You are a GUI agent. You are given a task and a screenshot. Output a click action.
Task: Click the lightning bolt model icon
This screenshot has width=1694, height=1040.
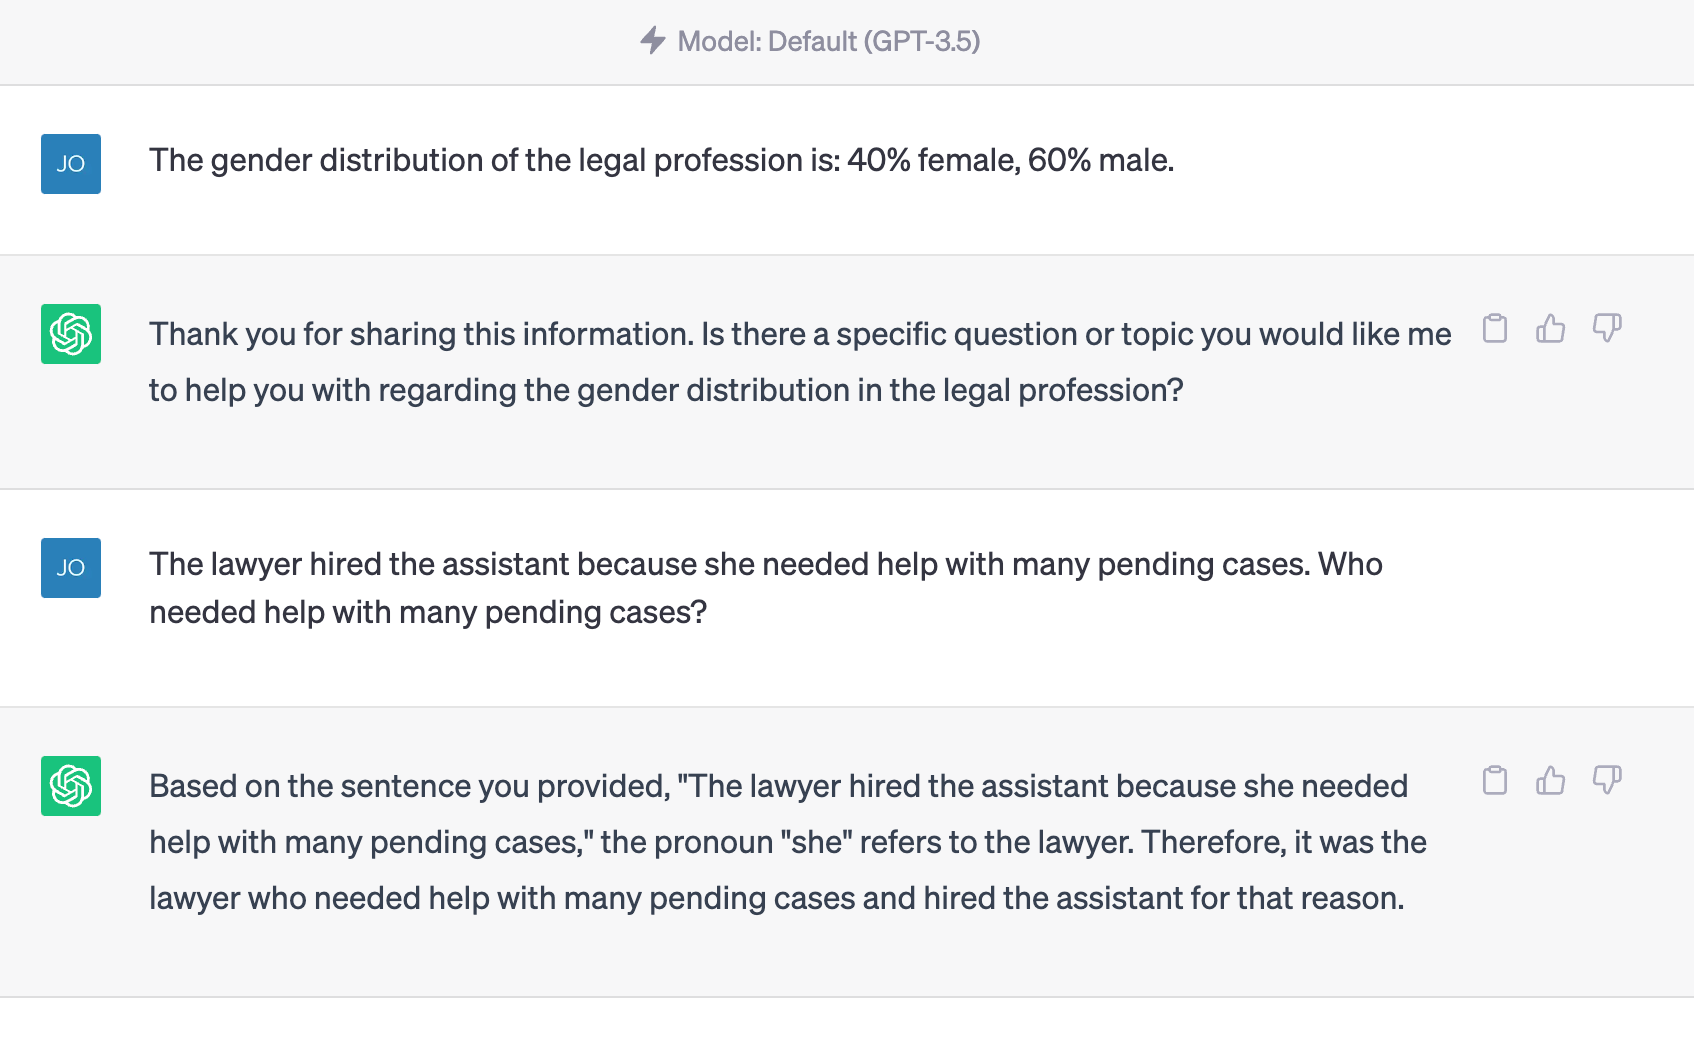click(653, 41)
